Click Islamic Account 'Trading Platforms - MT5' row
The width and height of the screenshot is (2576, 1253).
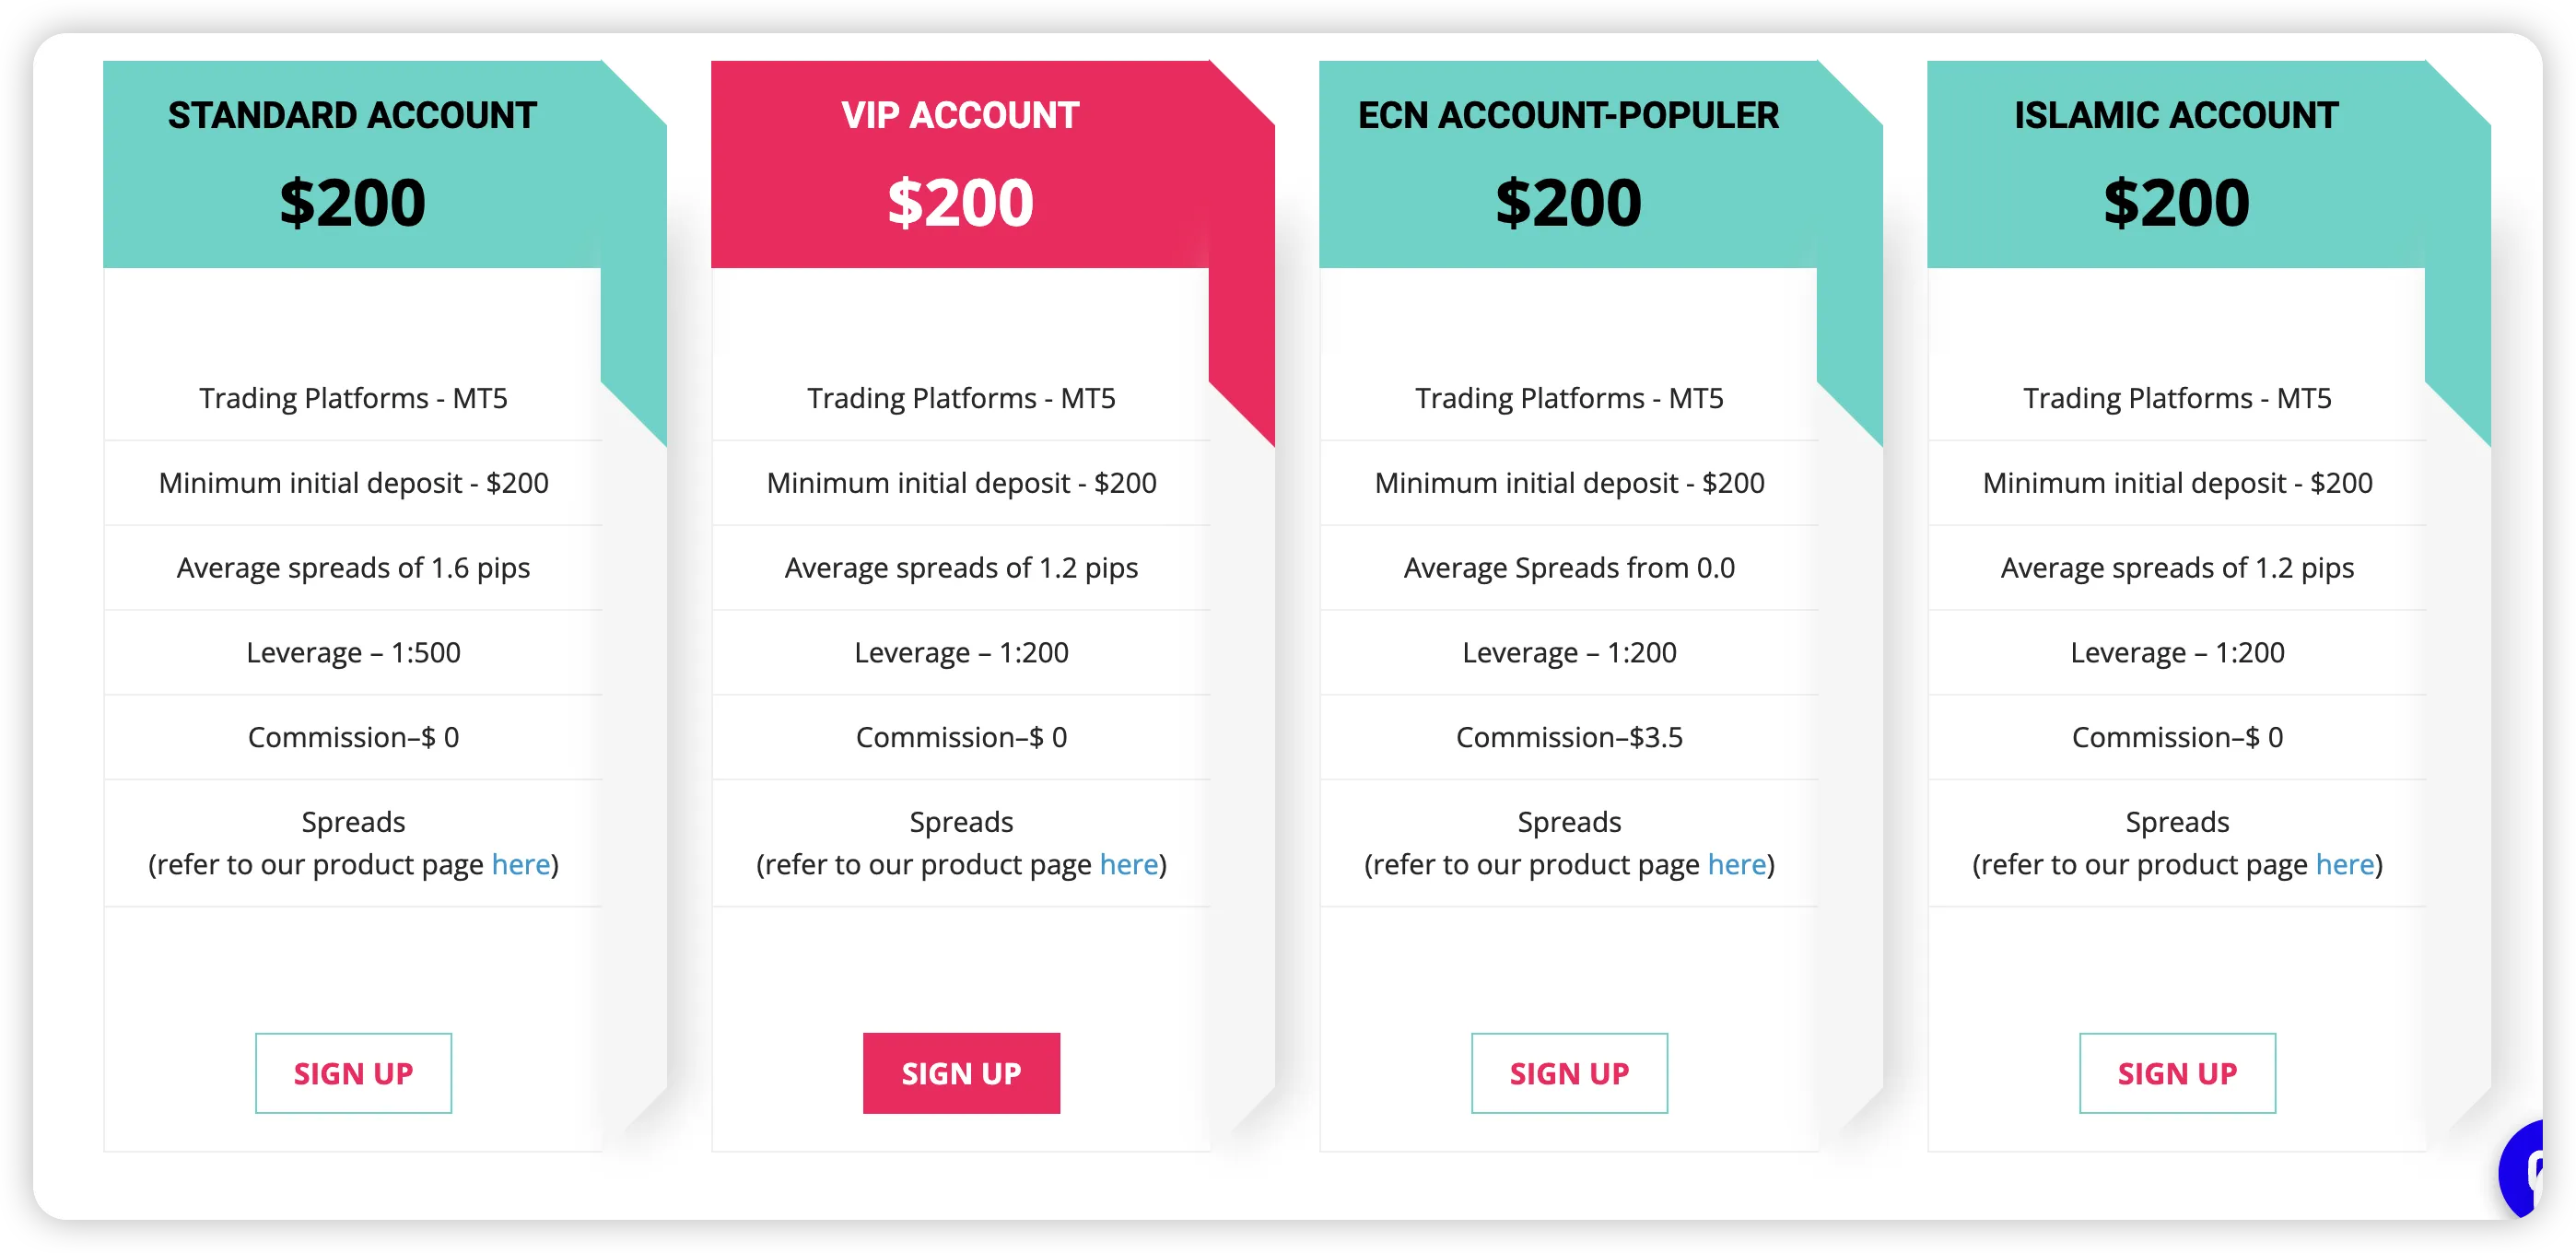pos(2177,398)
